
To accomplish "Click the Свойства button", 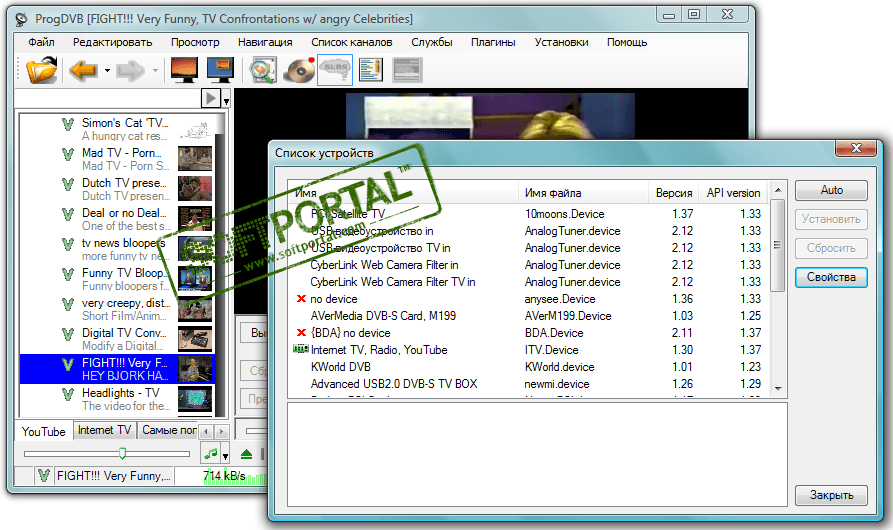I will (831, 277).
